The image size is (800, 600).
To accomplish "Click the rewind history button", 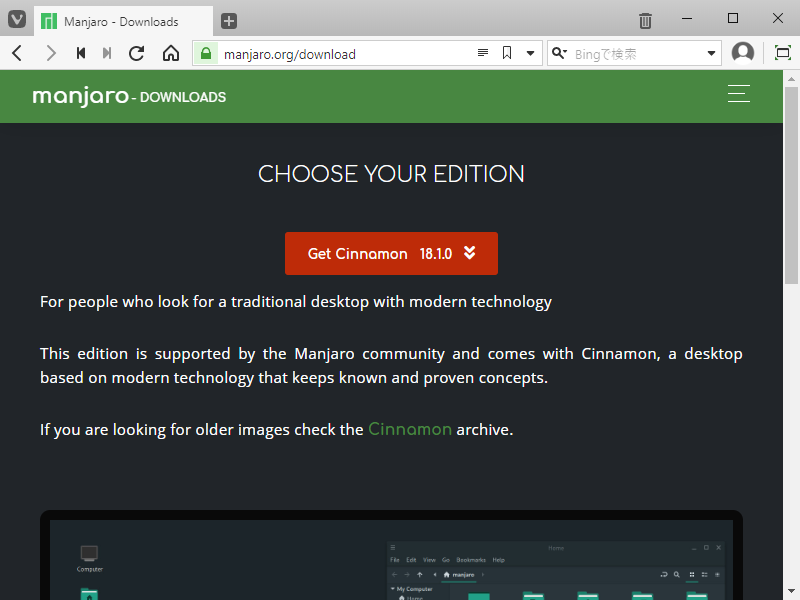I will pos(81,53).
